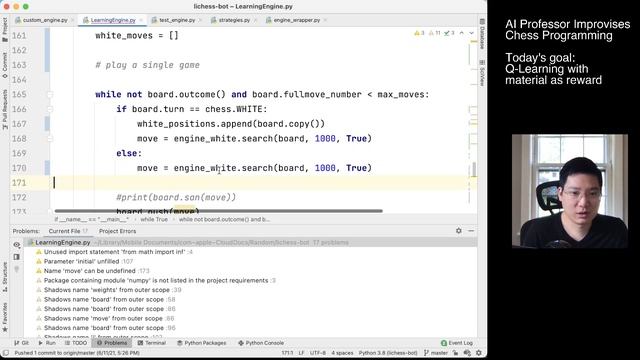640x360 pixels.
Task: Click the Problems tool window button
Action: tap(112, 343)
